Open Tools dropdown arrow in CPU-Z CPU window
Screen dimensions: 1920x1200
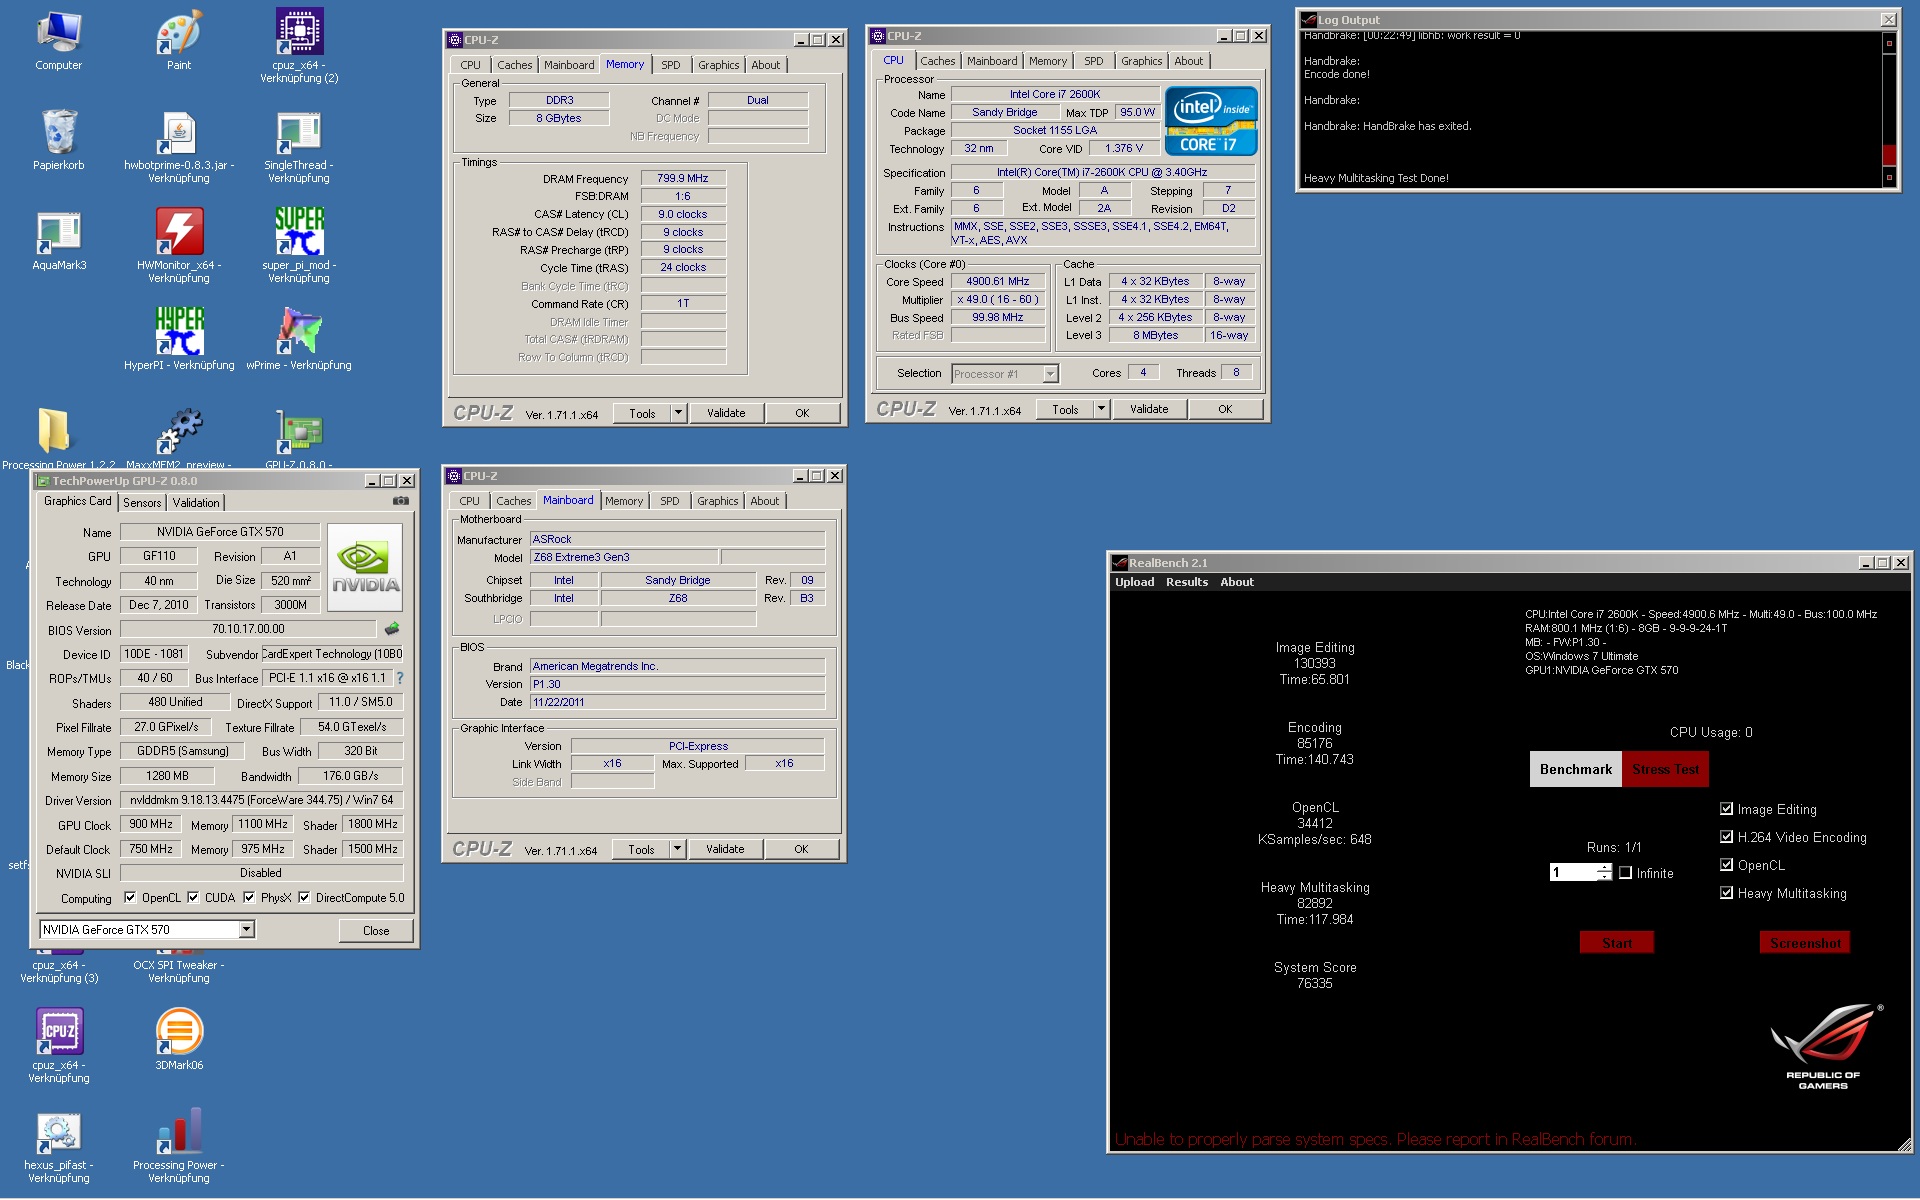click(x=1101, y=408)
